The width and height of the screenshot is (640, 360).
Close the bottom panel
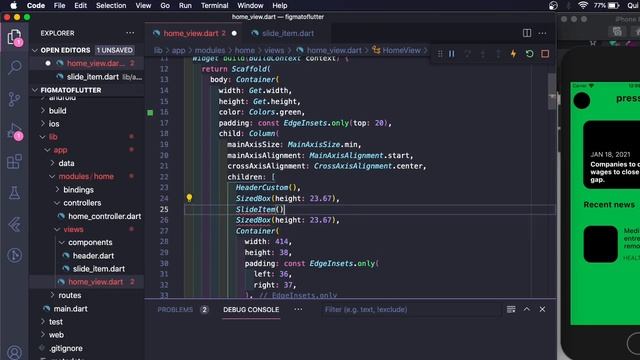point(542,309)
